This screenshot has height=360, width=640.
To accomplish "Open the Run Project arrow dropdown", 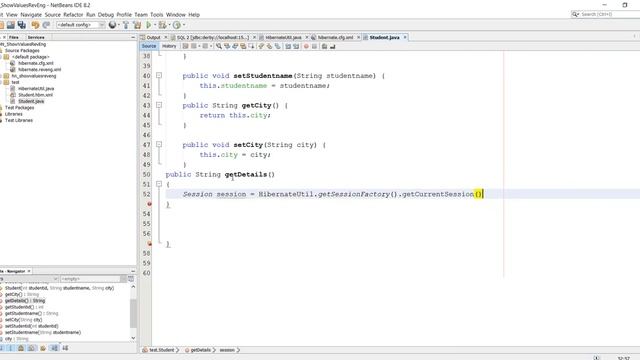I will [155, 25].
